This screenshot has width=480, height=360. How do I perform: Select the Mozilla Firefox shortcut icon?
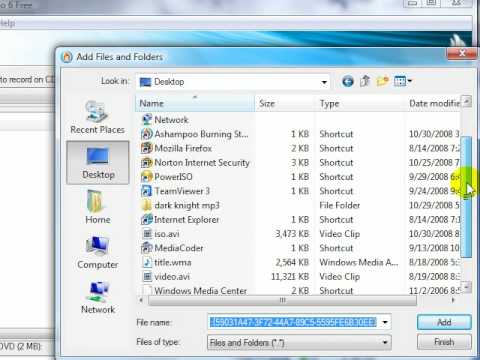click(146, 148)
